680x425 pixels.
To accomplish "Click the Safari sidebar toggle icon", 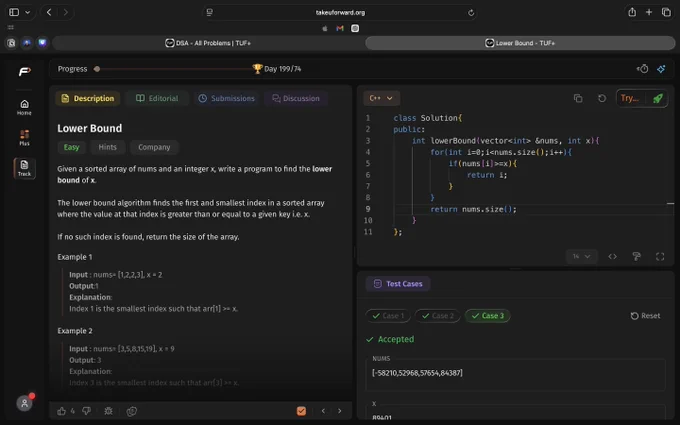I will (x=14, y=12).
